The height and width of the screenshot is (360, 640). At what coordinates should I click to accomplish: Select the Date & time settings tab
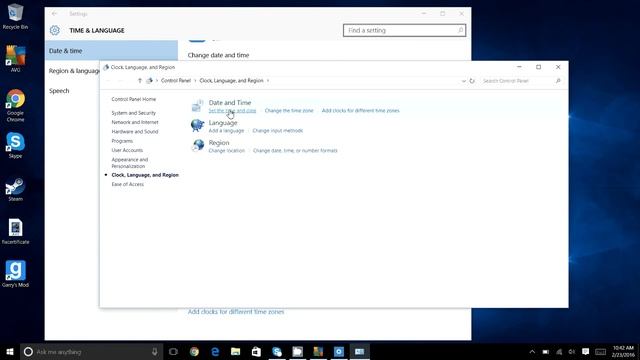pyautogui.click(x=111, y=51)
